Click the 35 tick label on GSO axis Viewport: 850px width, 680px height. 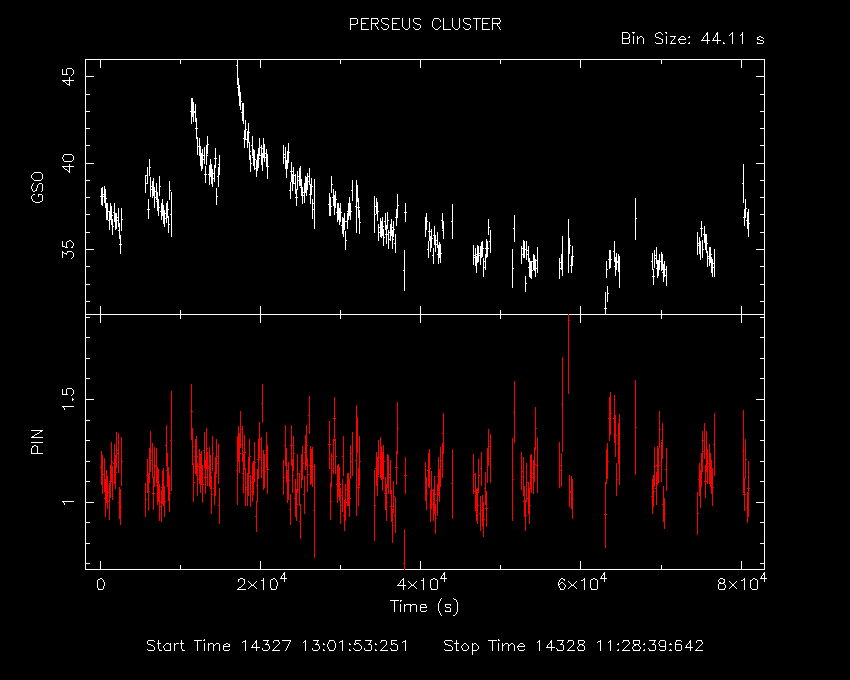(x=69, y=249)
